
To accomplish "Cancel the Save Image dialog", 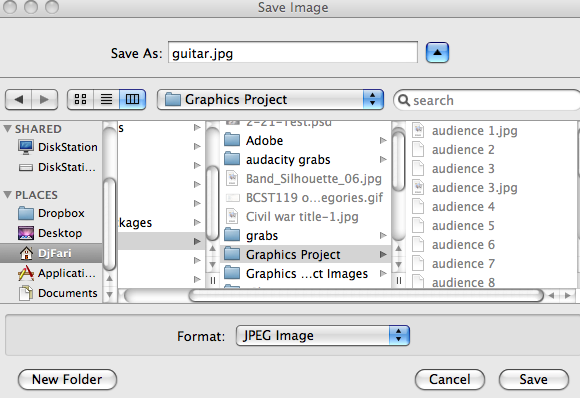I will [x=450, y=380].
